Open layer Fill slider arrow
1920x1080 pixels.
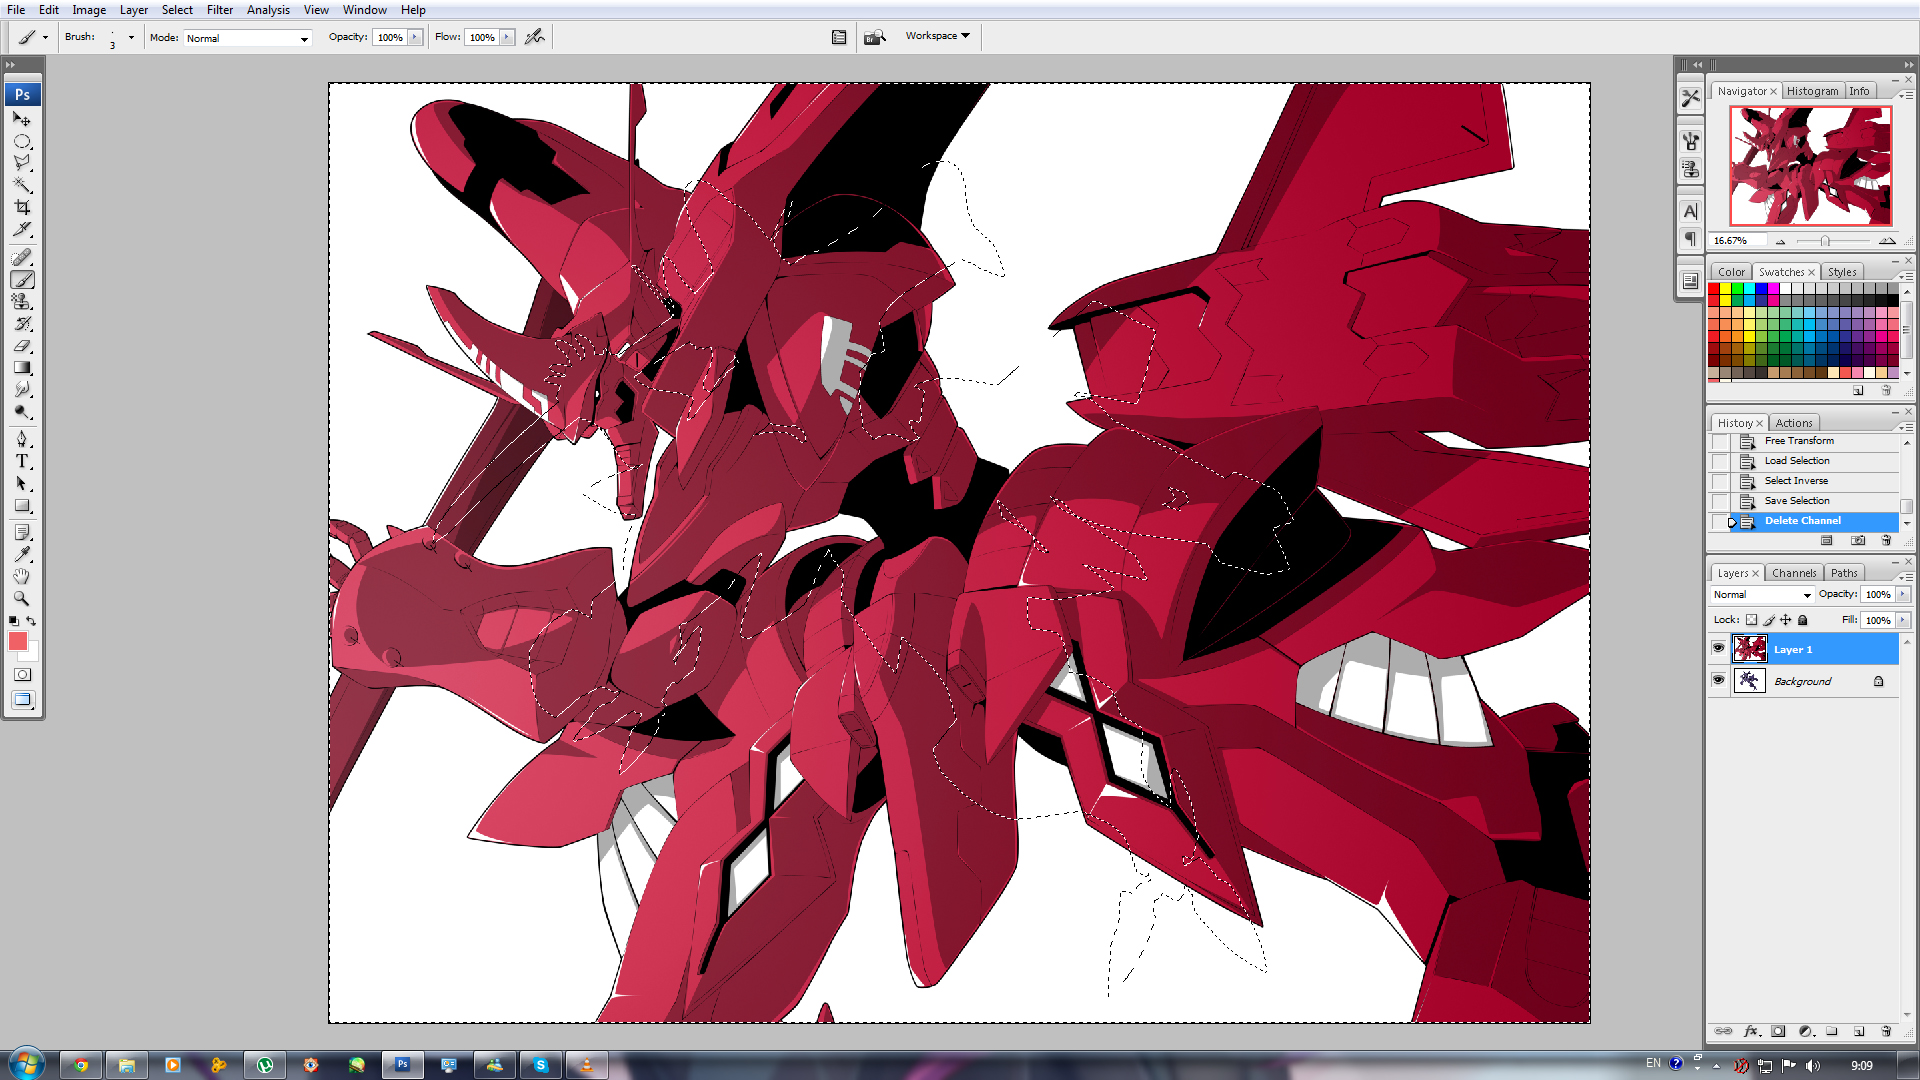(x=1903, y=620)
